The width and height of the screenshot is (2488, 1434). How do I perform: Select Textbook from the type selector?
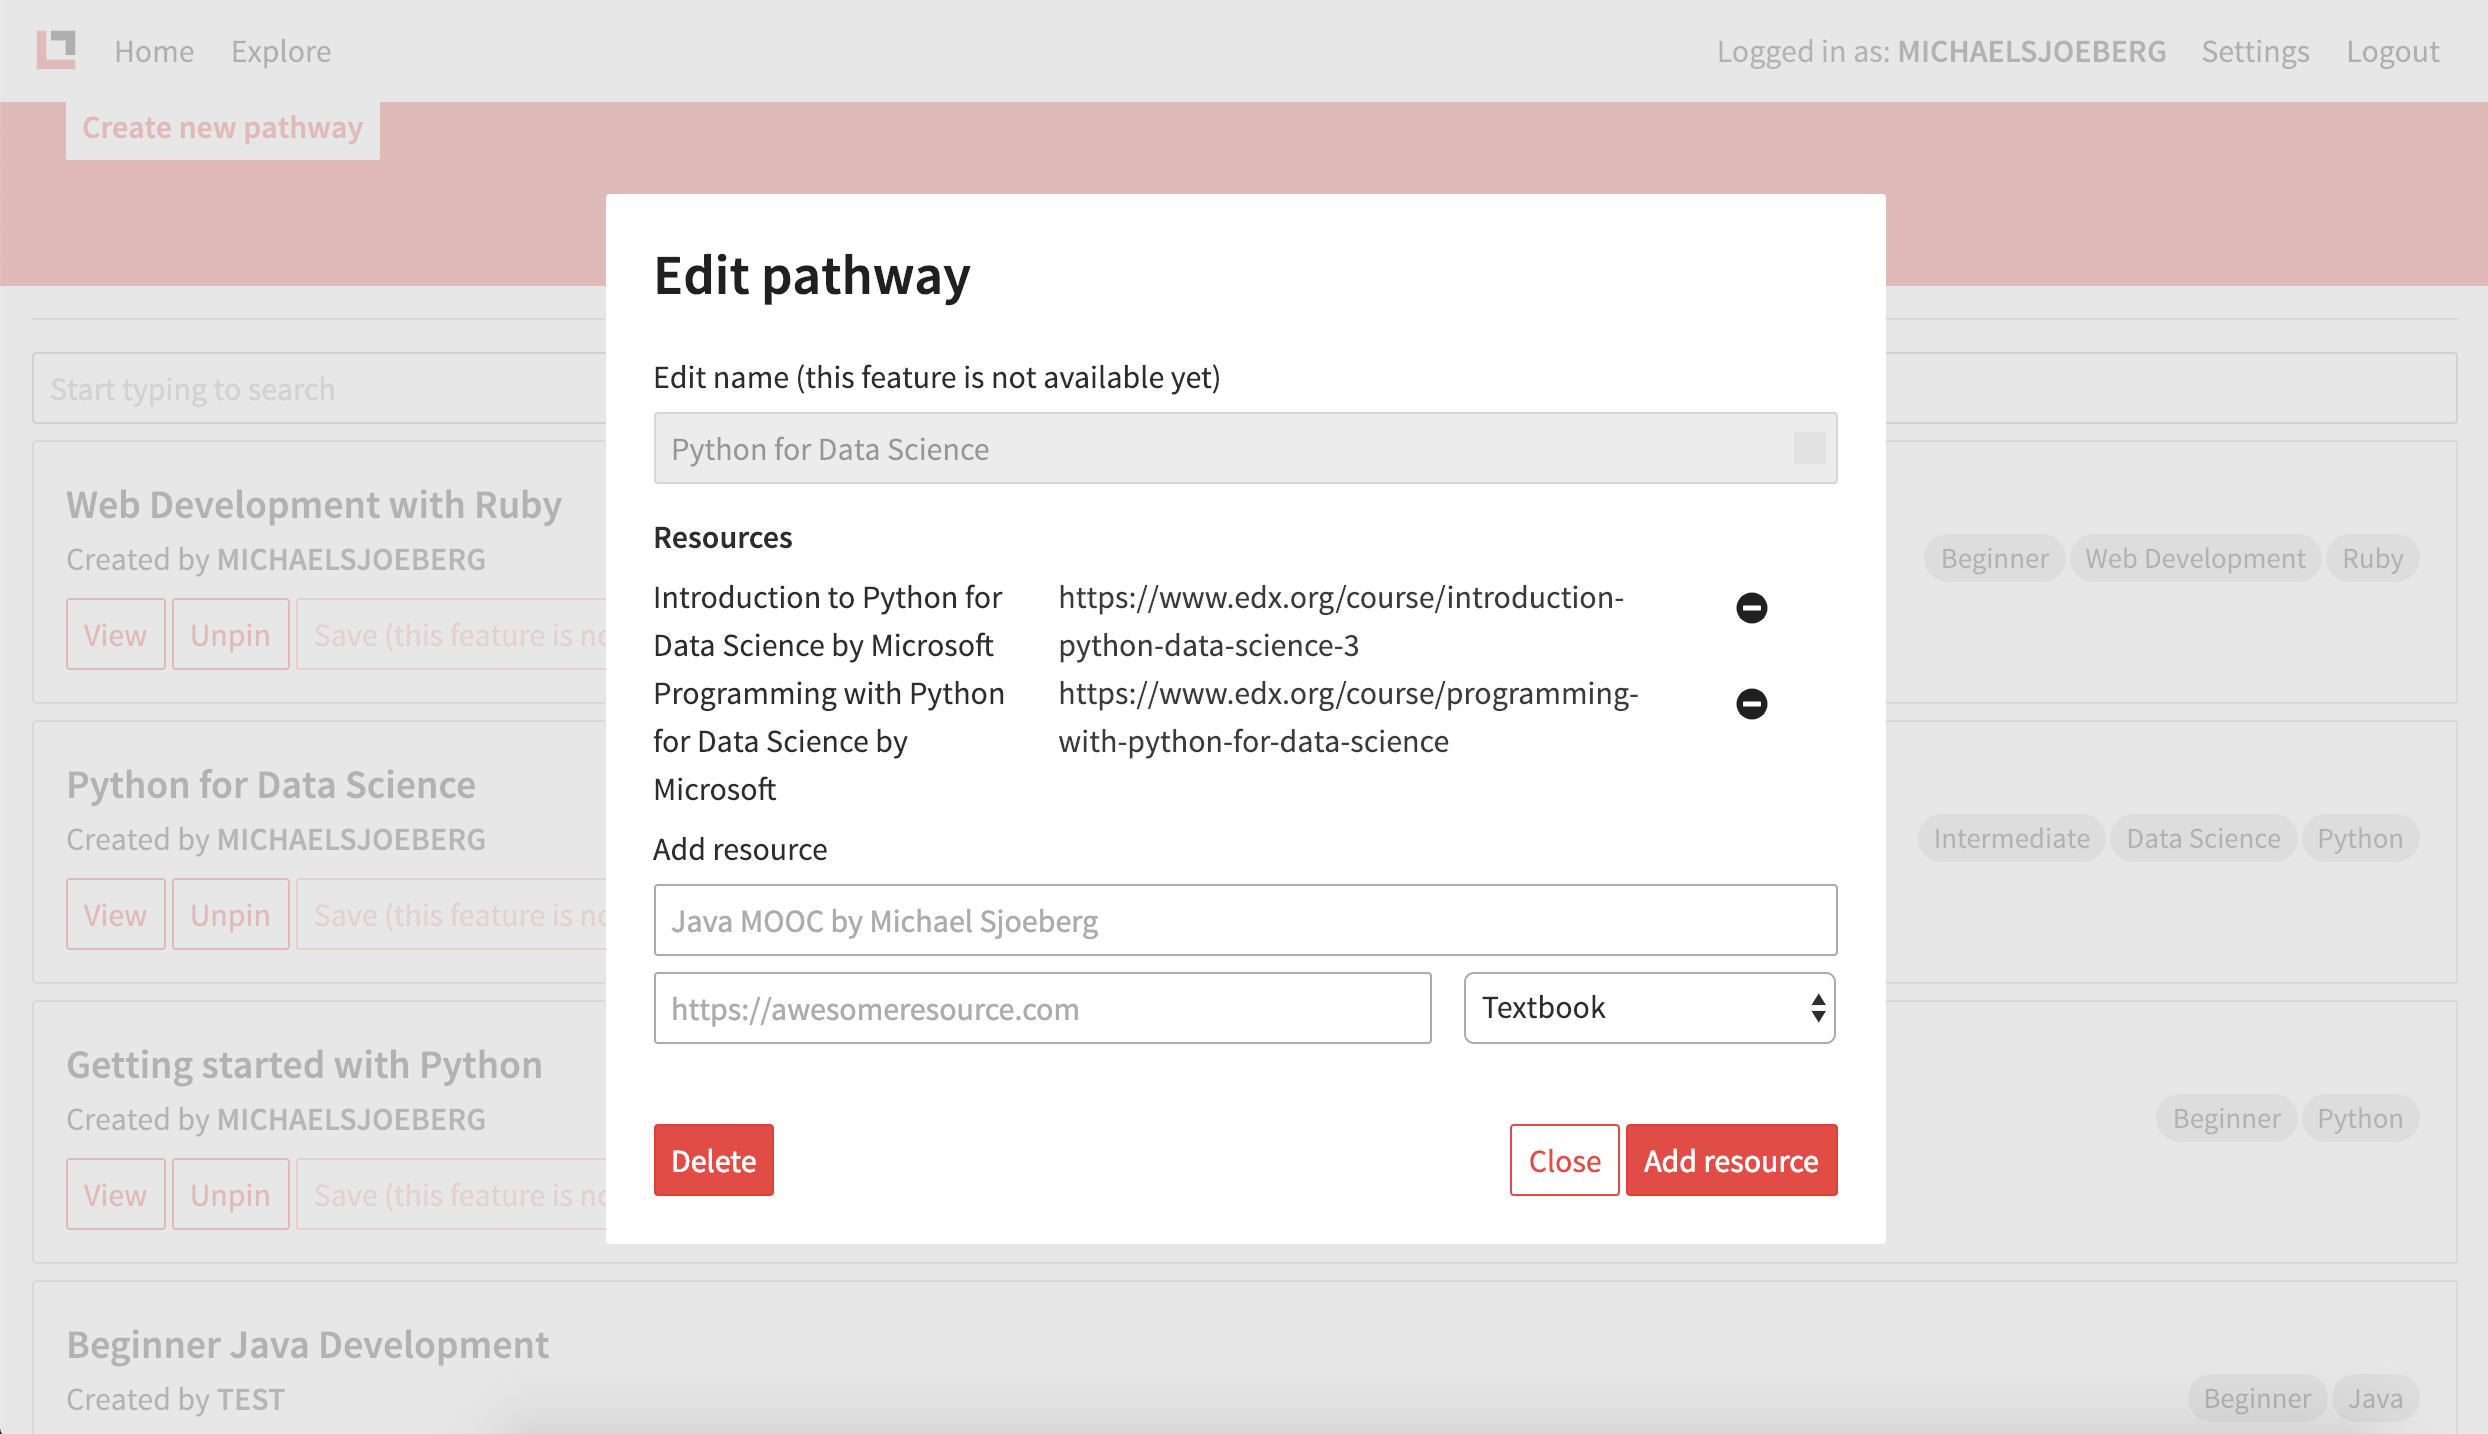(1648, 1008)
